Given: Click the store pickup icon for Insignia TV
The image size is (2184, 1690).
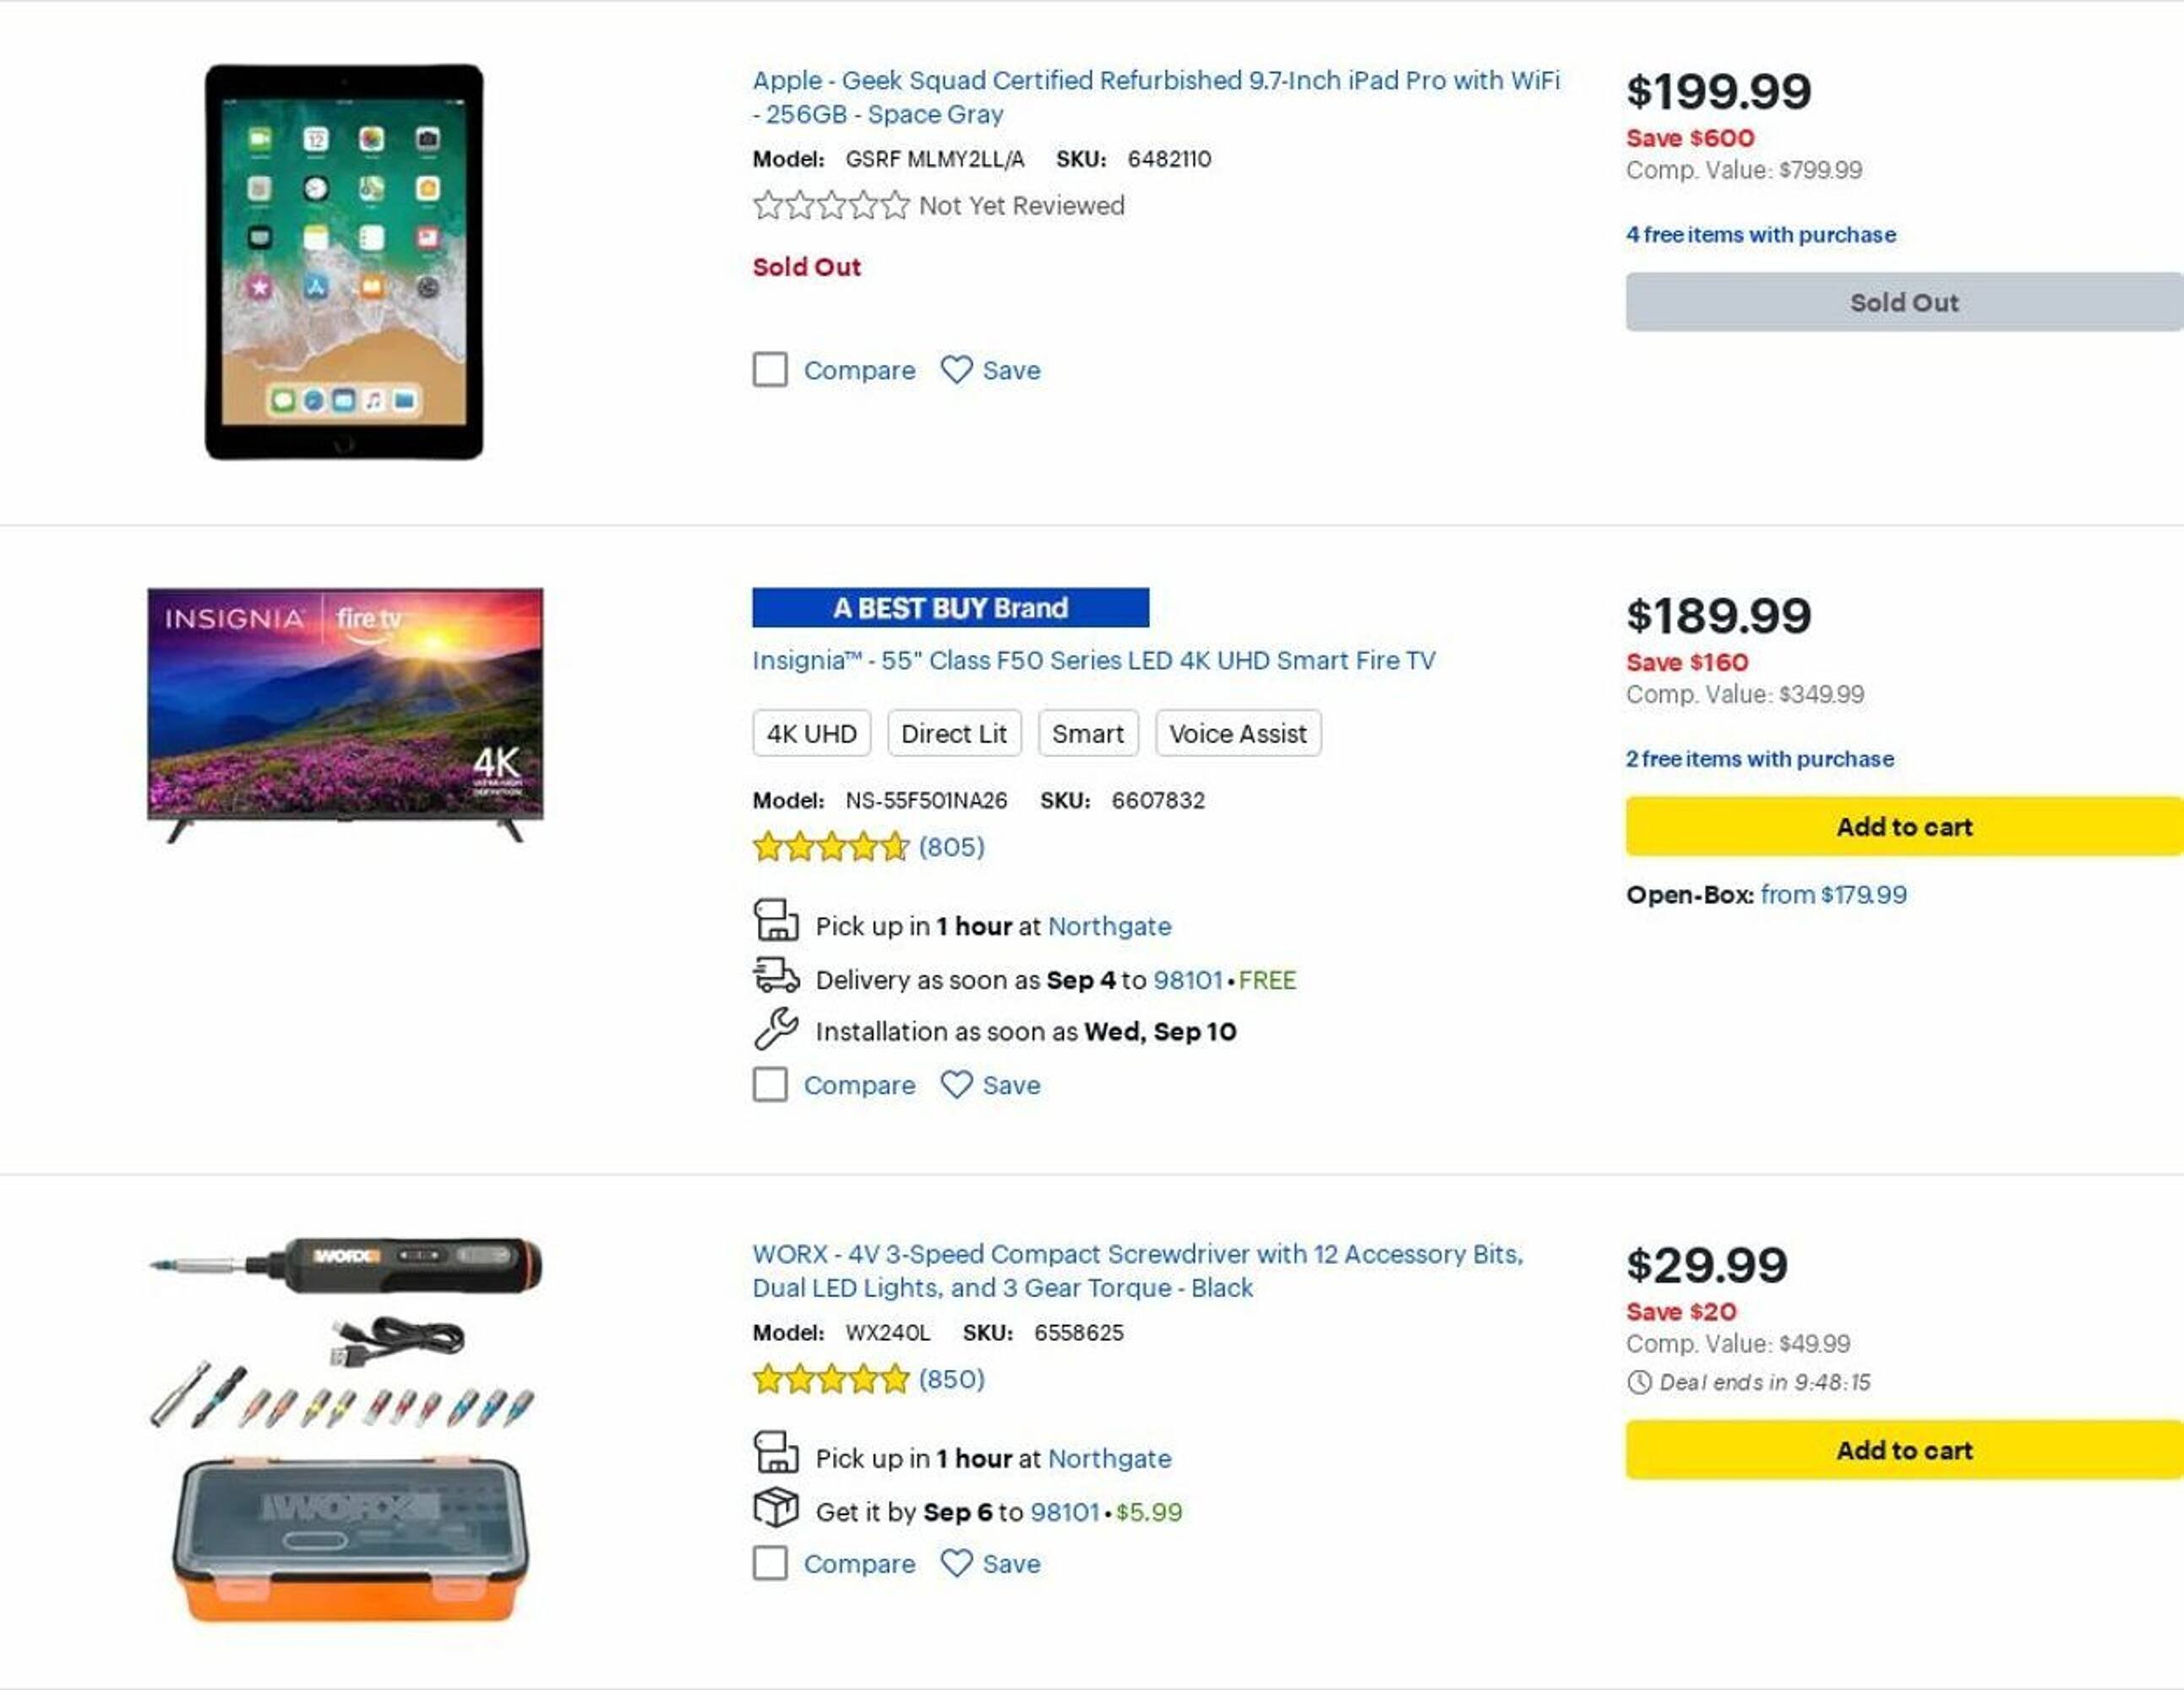Looking at the screenshot, I should coord(775,921).
